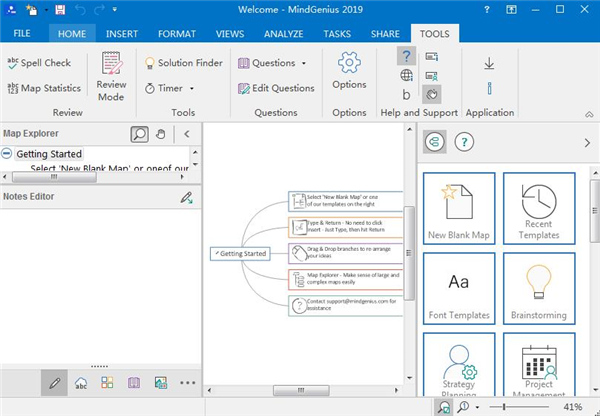Image resolution: width=600 pixels, height=416 pixels.
Task: Click the pencil Notes Editor edit icon
Action: (x=186, y=198)
